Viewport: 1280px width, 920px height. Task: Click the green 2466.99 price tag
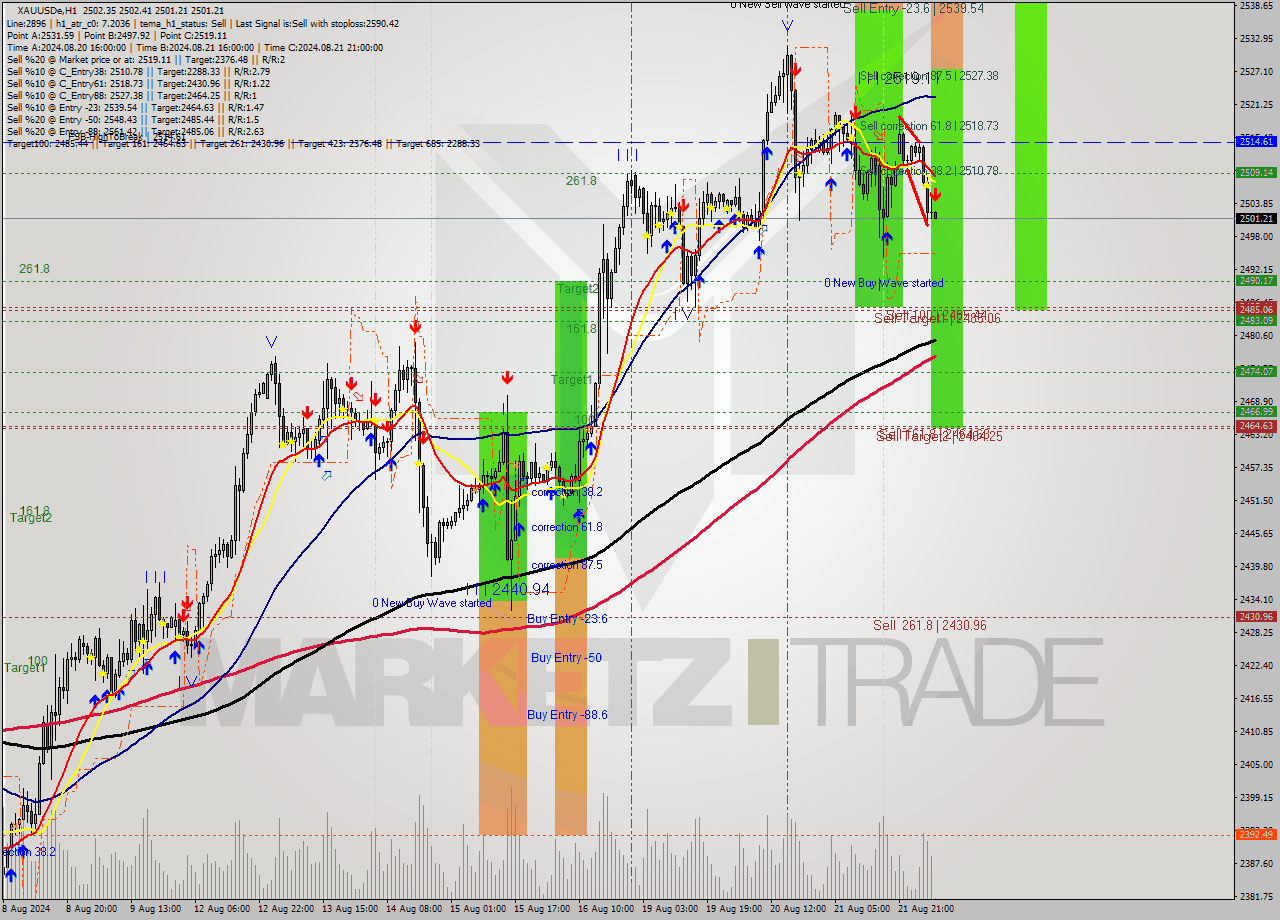click(1256, 411)
